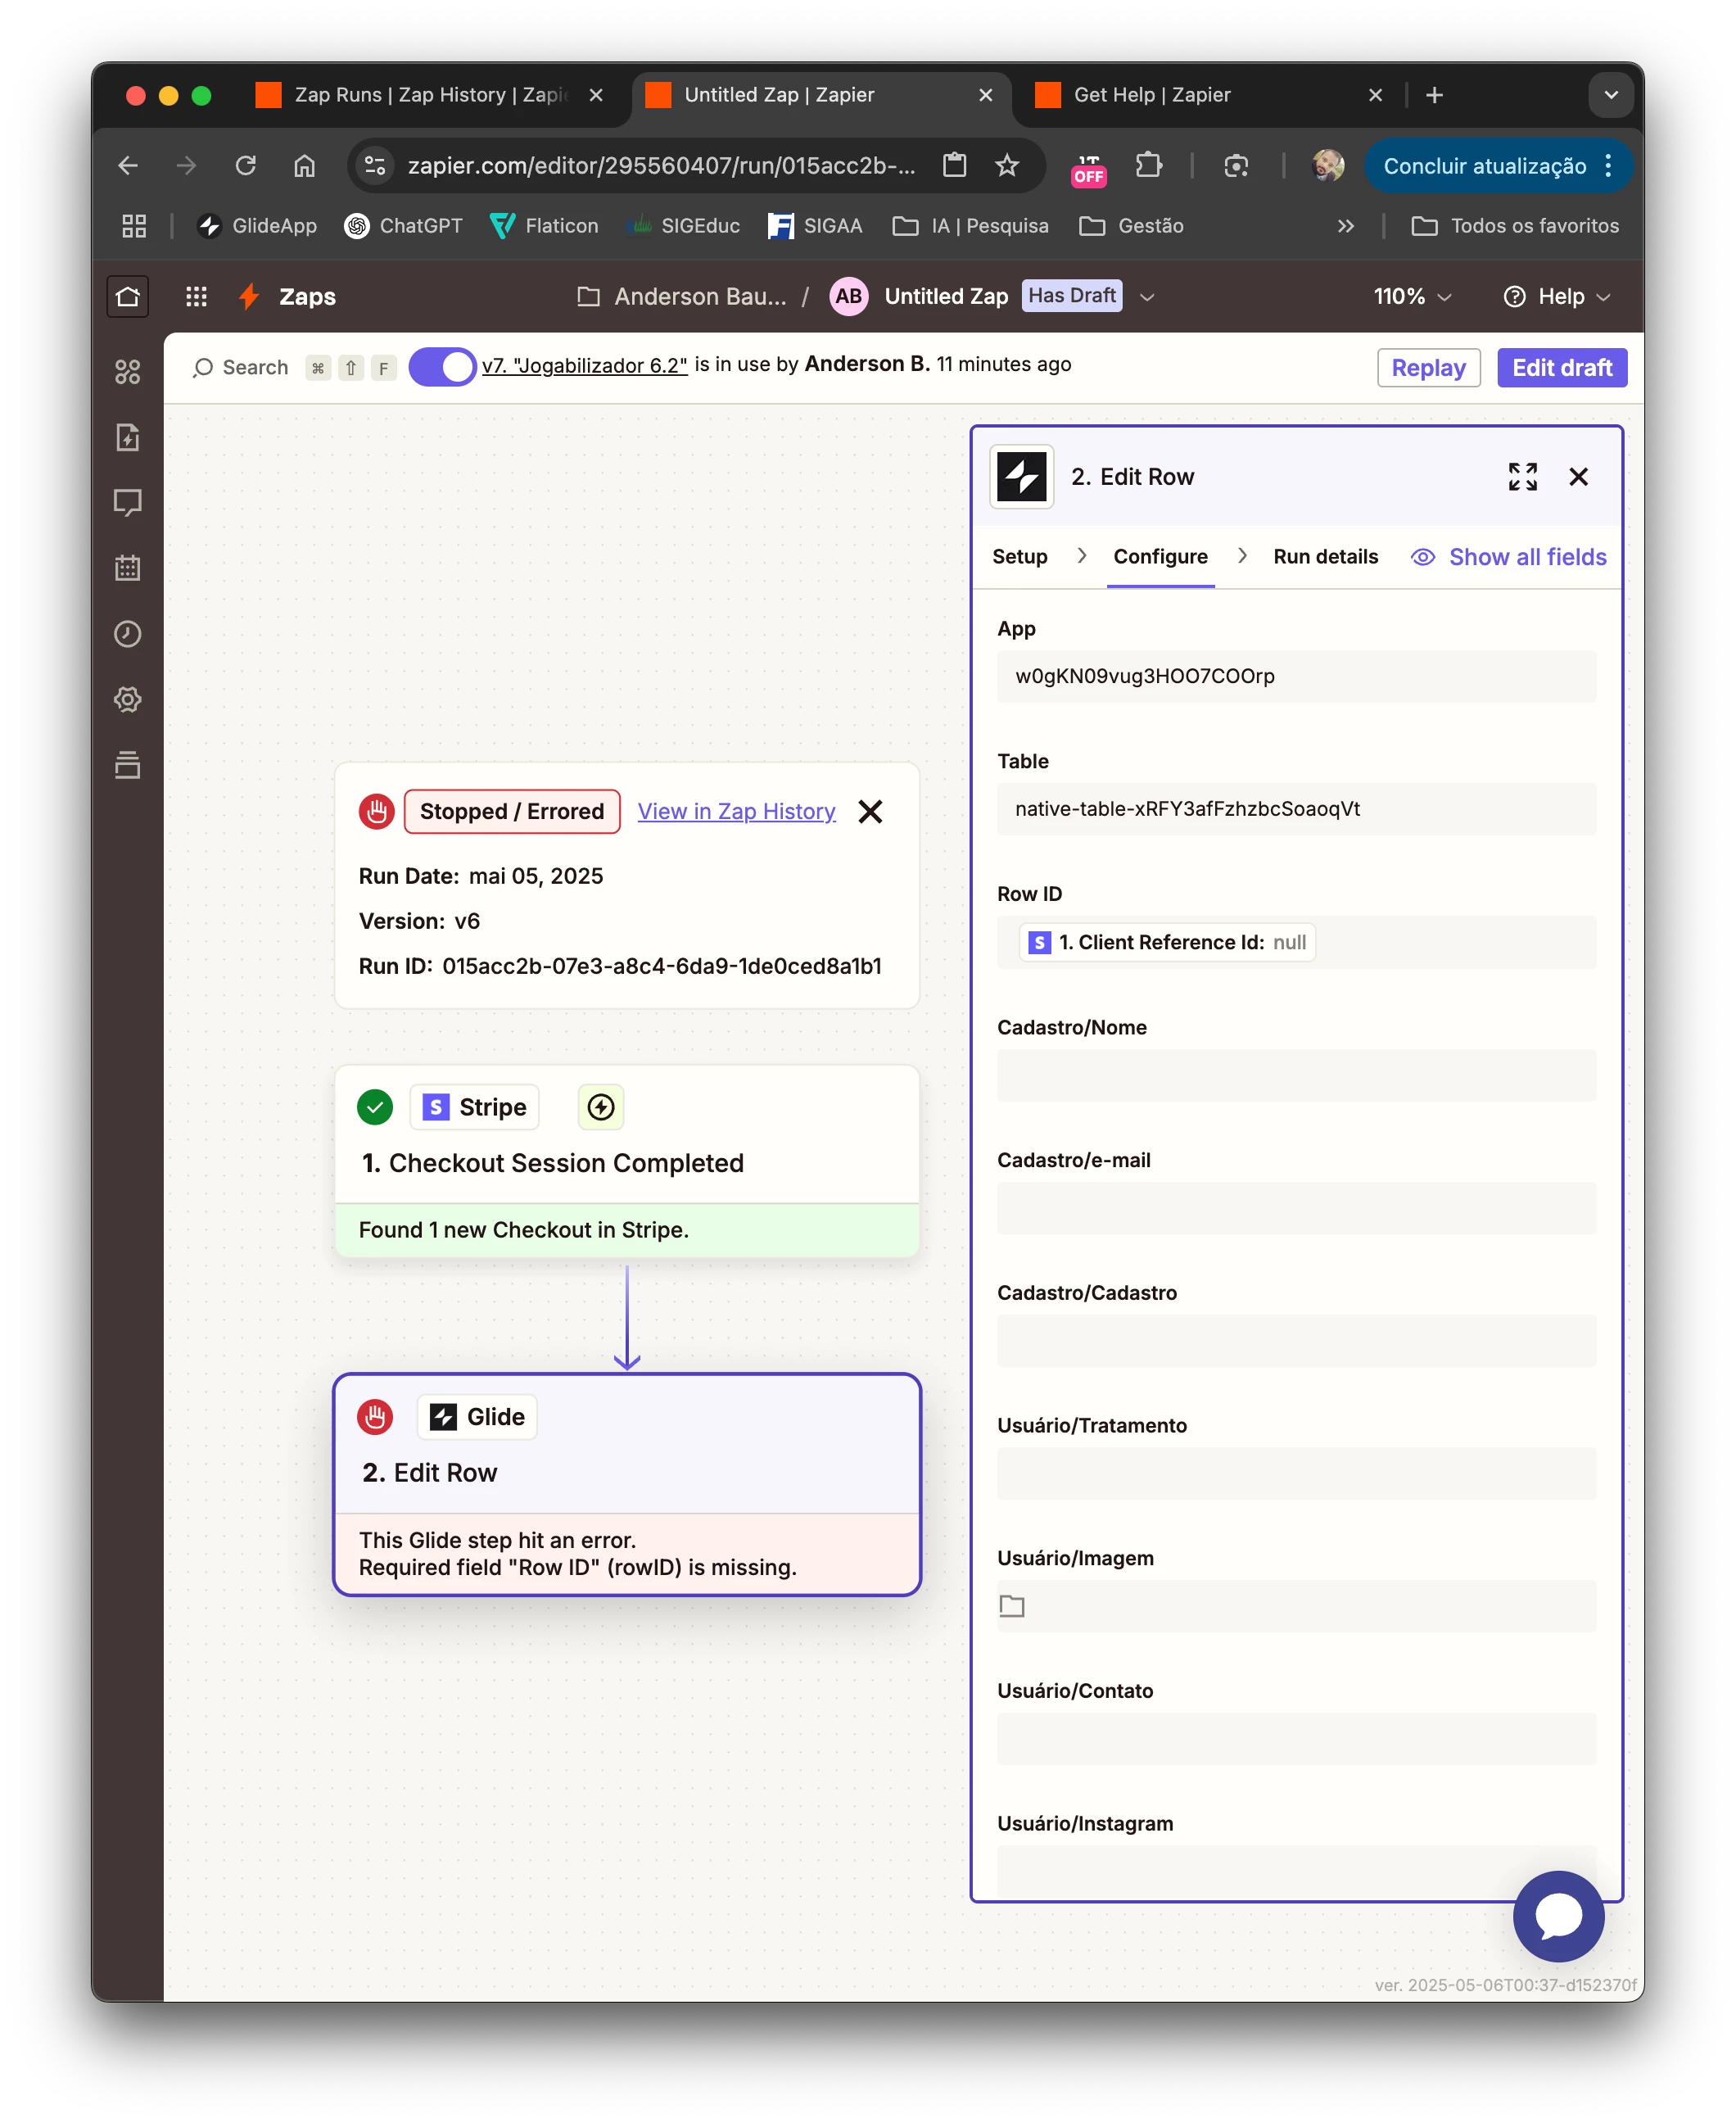Click the trigger bolt icon on Stripe step
This screenshot has height=2123, width=1736.
coord(601,1107)
